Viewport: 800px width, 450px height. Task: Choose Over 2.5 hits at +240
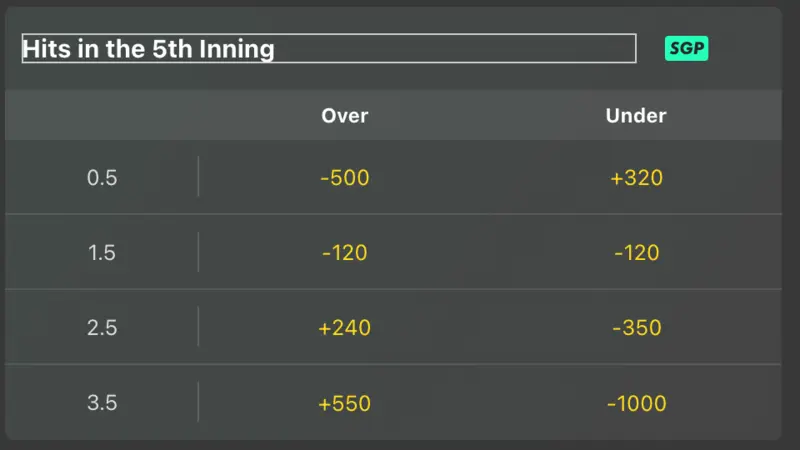pyautogui.click(x=345, y=328)
